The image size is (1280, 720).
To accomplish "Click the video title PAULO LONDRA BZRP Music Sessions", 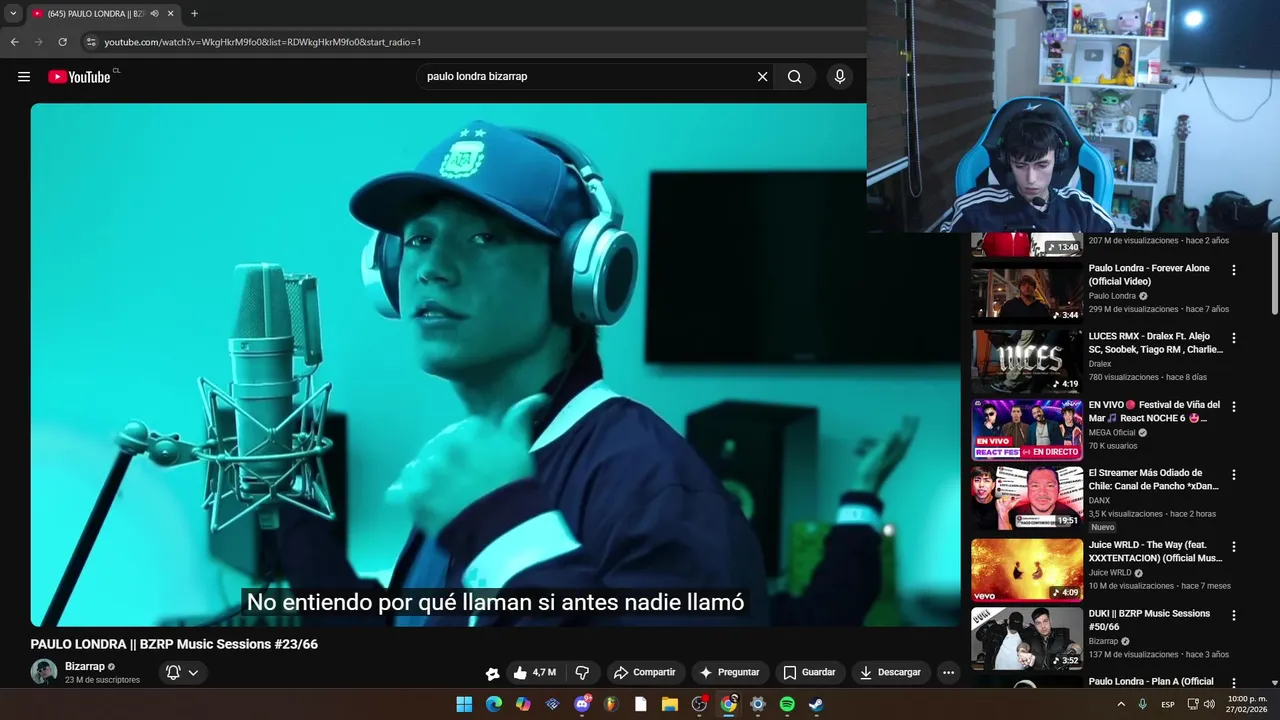I will click(174, 644).
